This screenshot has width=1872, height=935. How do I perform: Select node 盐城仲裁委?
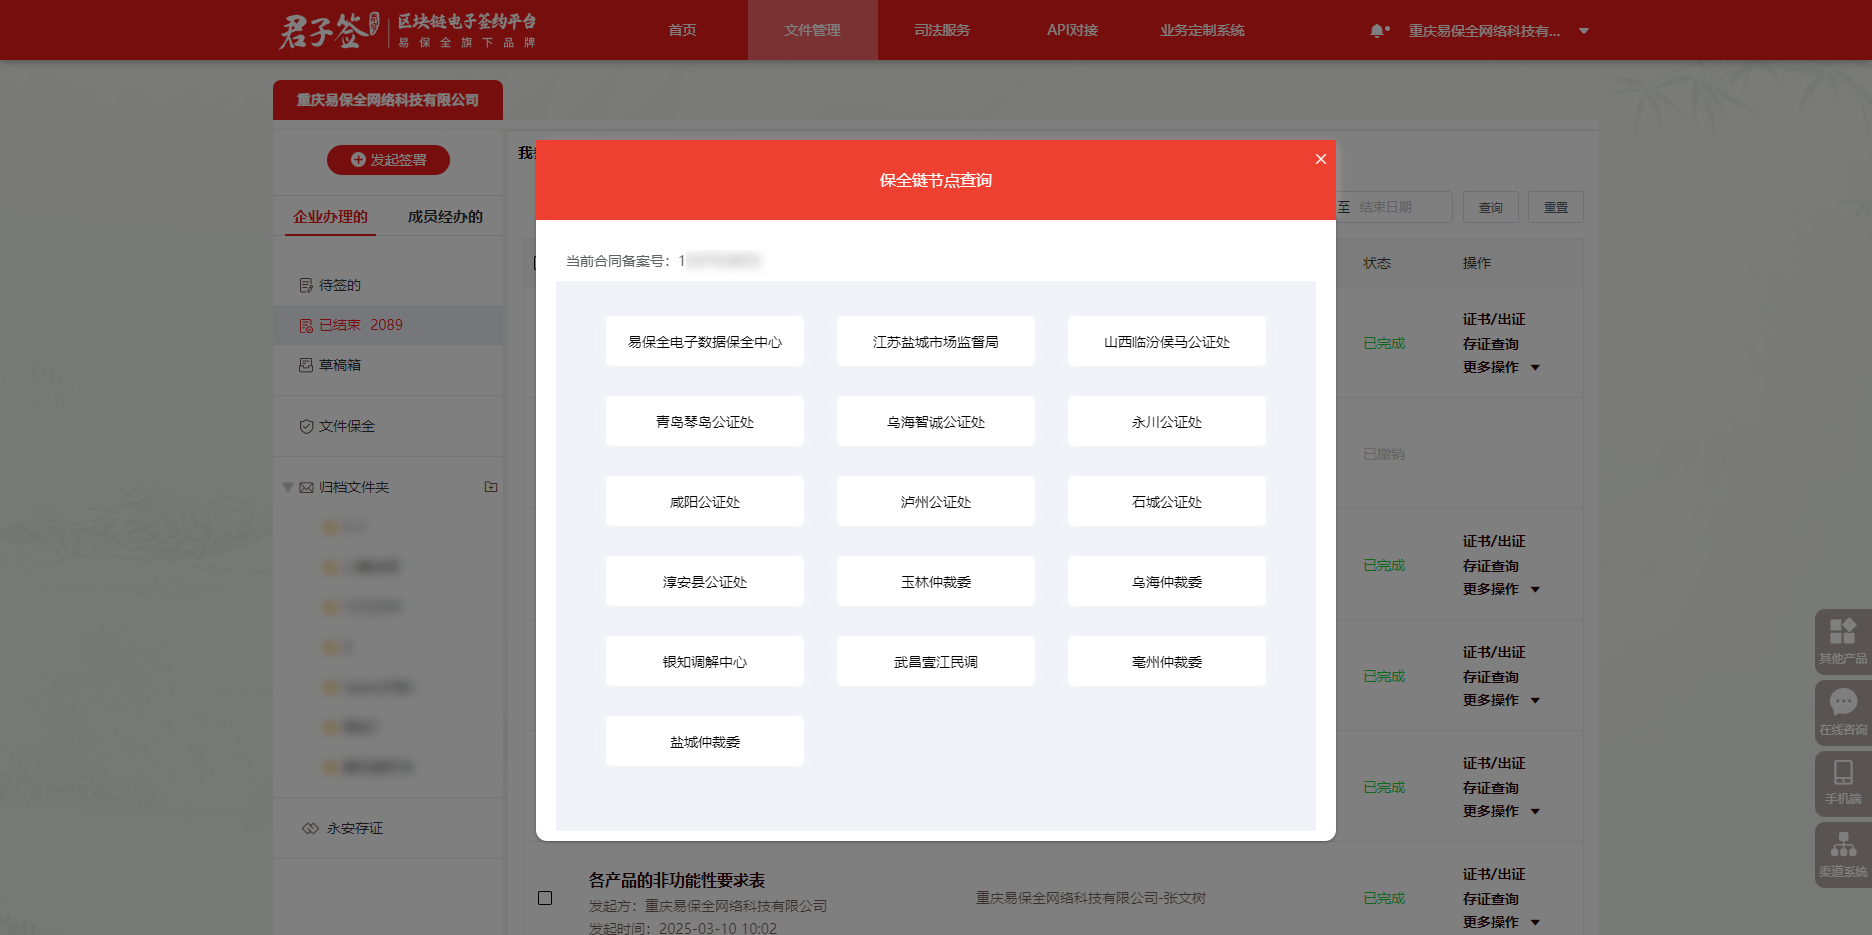tap(705, 741)
